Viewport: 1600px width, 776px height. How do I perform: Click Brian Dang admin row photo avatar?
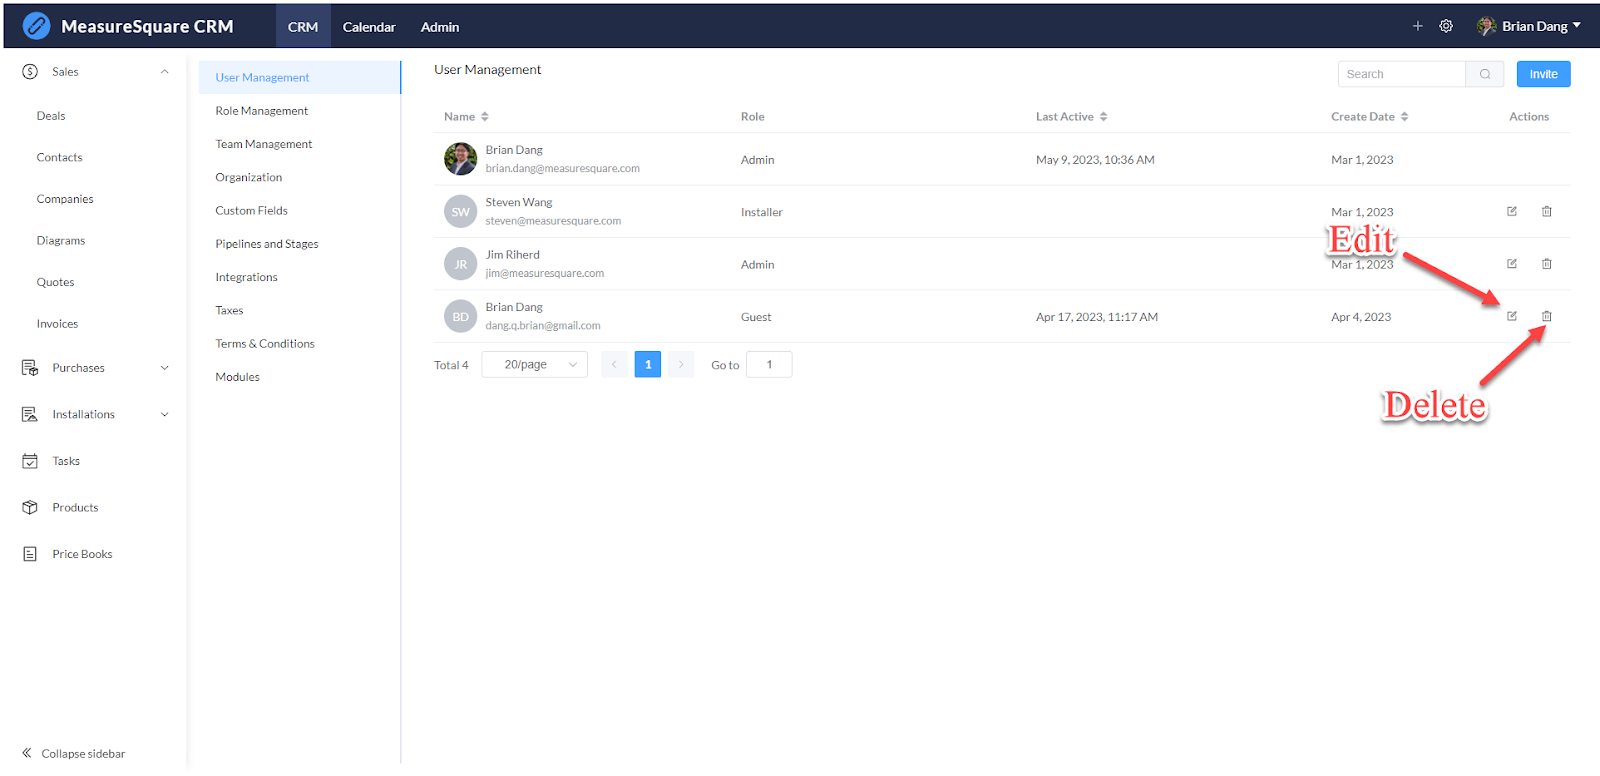pos(460,159)
